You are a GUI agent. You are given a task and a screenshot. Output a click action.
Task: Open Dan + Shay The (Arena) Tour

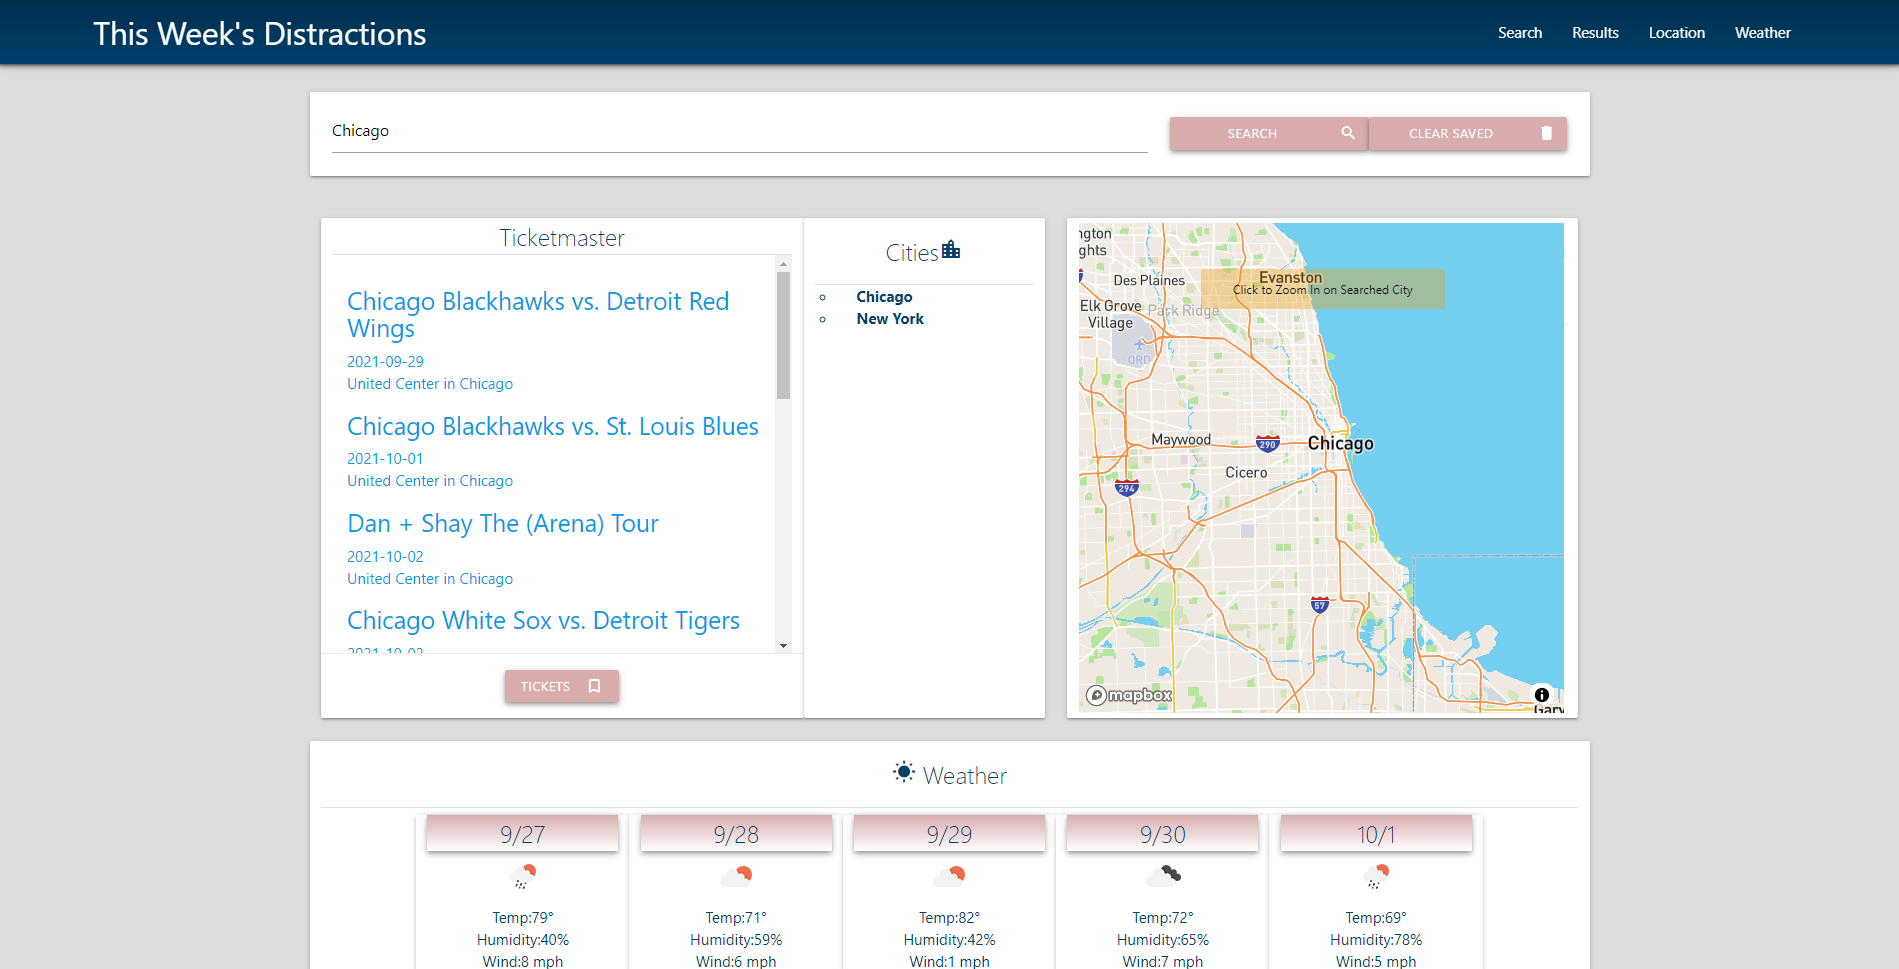502,524
